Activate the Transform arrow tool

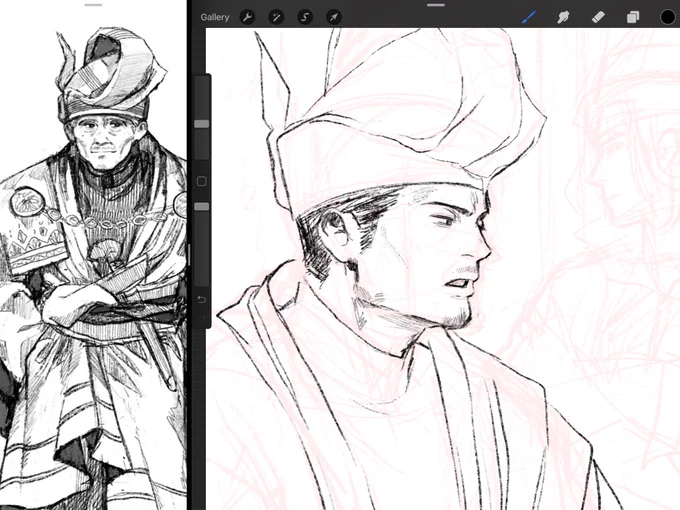pyautogui.click(x=333, y=17)
